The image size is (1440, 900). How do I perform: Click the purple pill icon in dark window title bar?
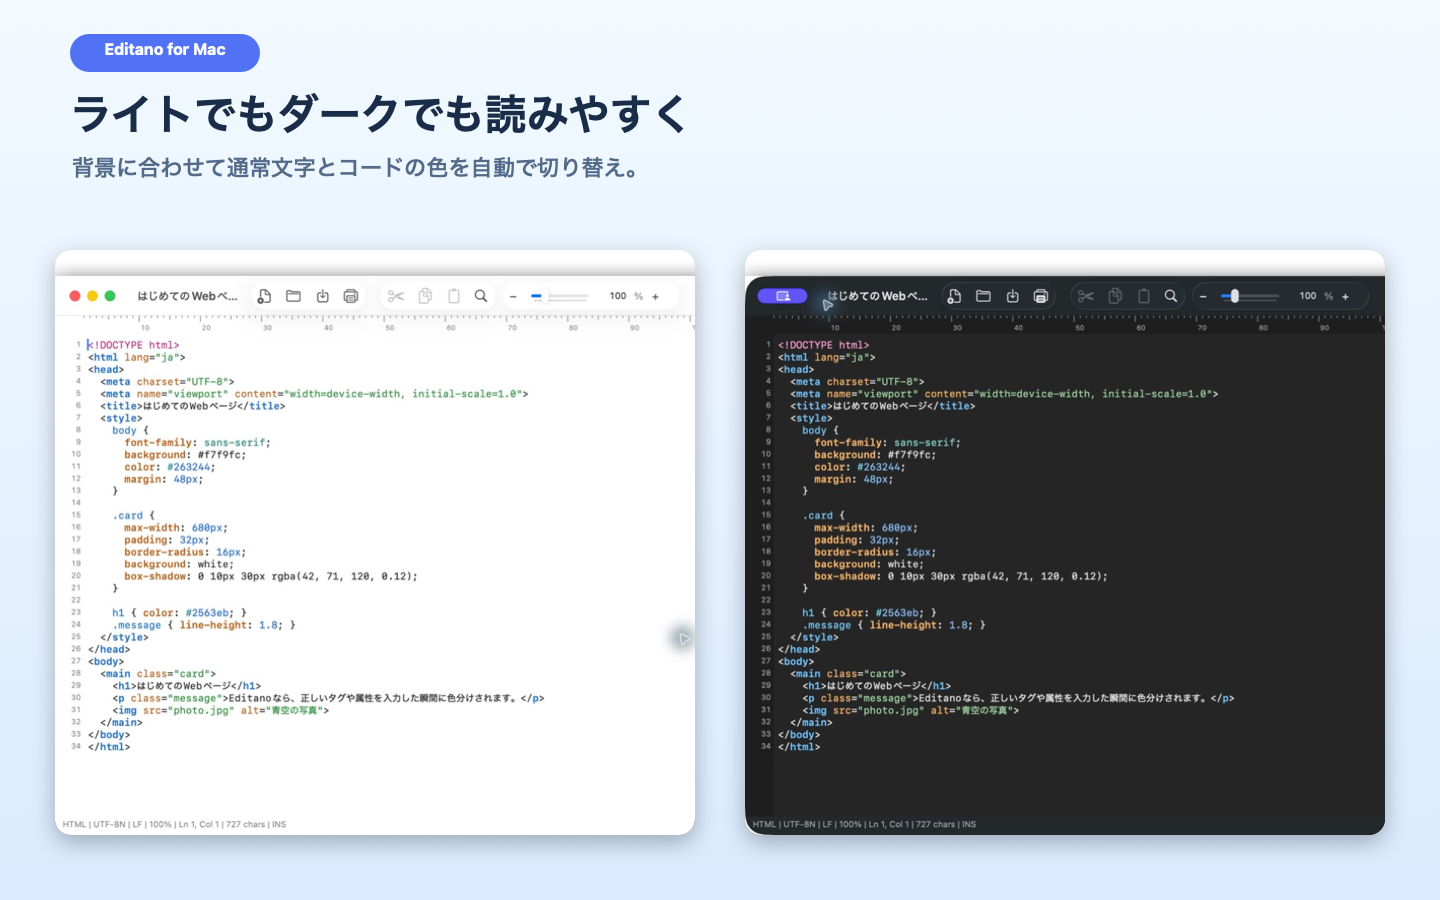783,296
